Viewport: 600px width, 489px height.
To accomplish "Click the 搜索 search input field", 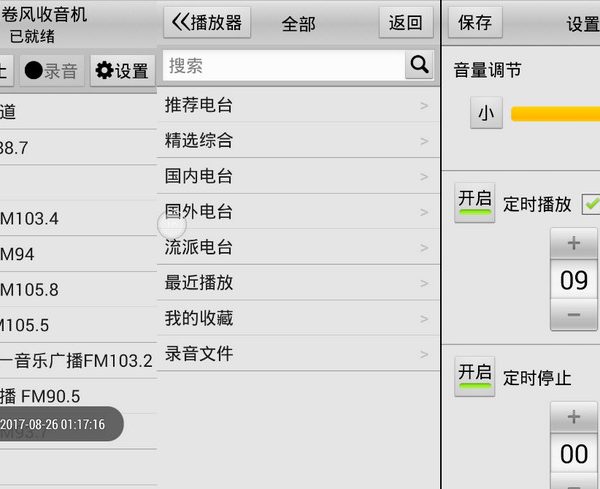I will tap(283, 66).
